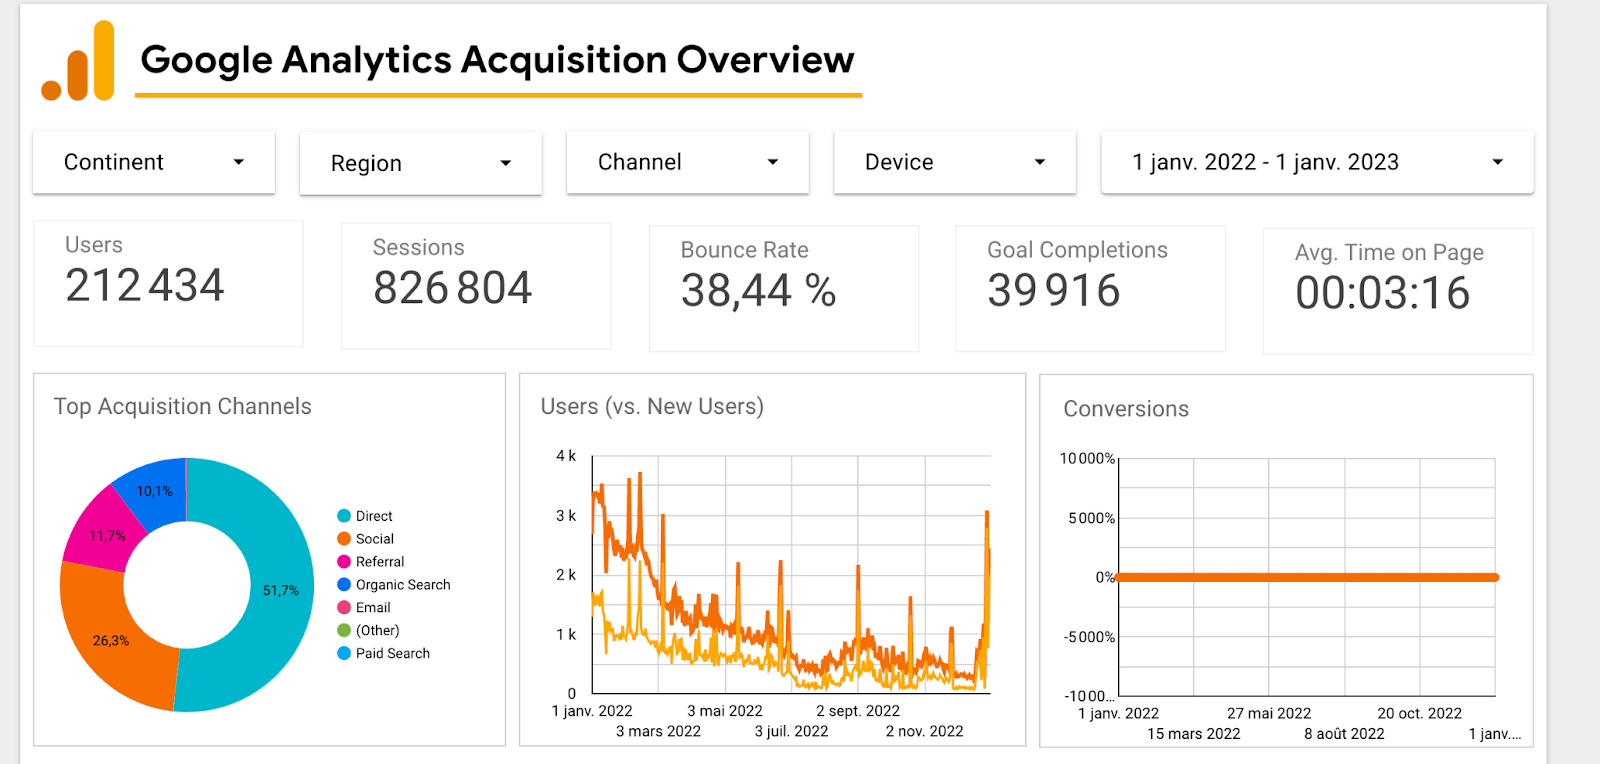This screenshot has height=764, width=1600.
Task: Click the 8 août 2022 axis label
Action: (1345, 734)
